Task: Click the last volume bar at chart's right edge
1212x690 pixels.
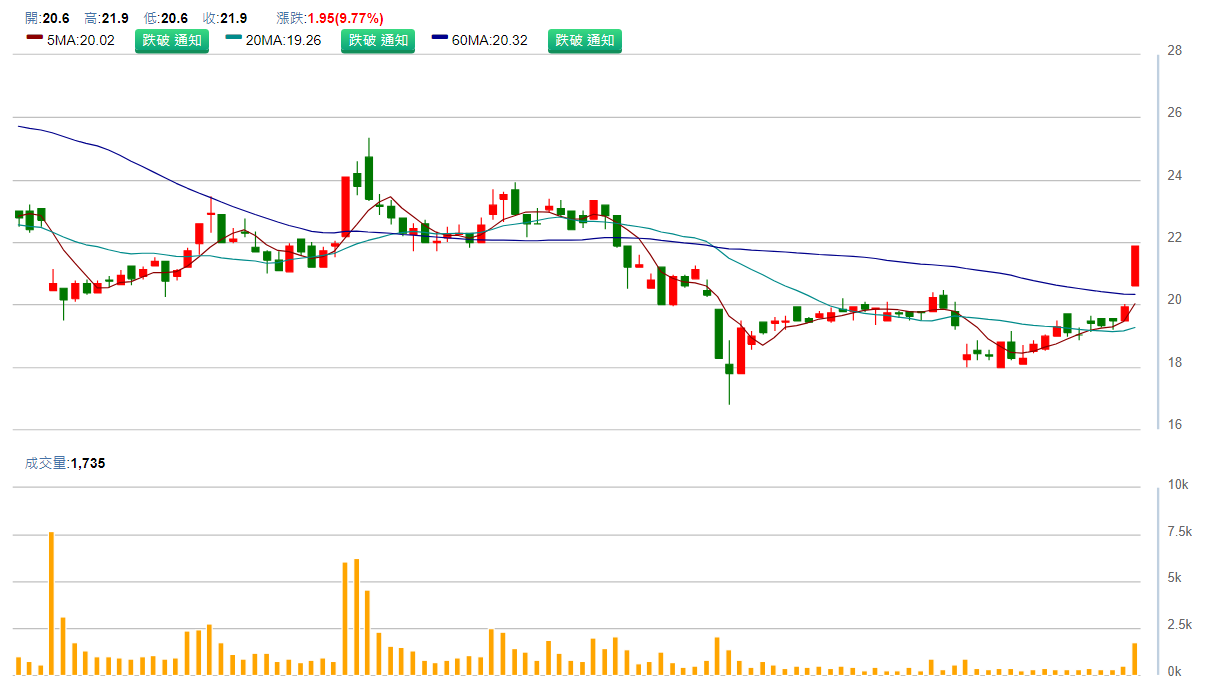Action: 1135,658
